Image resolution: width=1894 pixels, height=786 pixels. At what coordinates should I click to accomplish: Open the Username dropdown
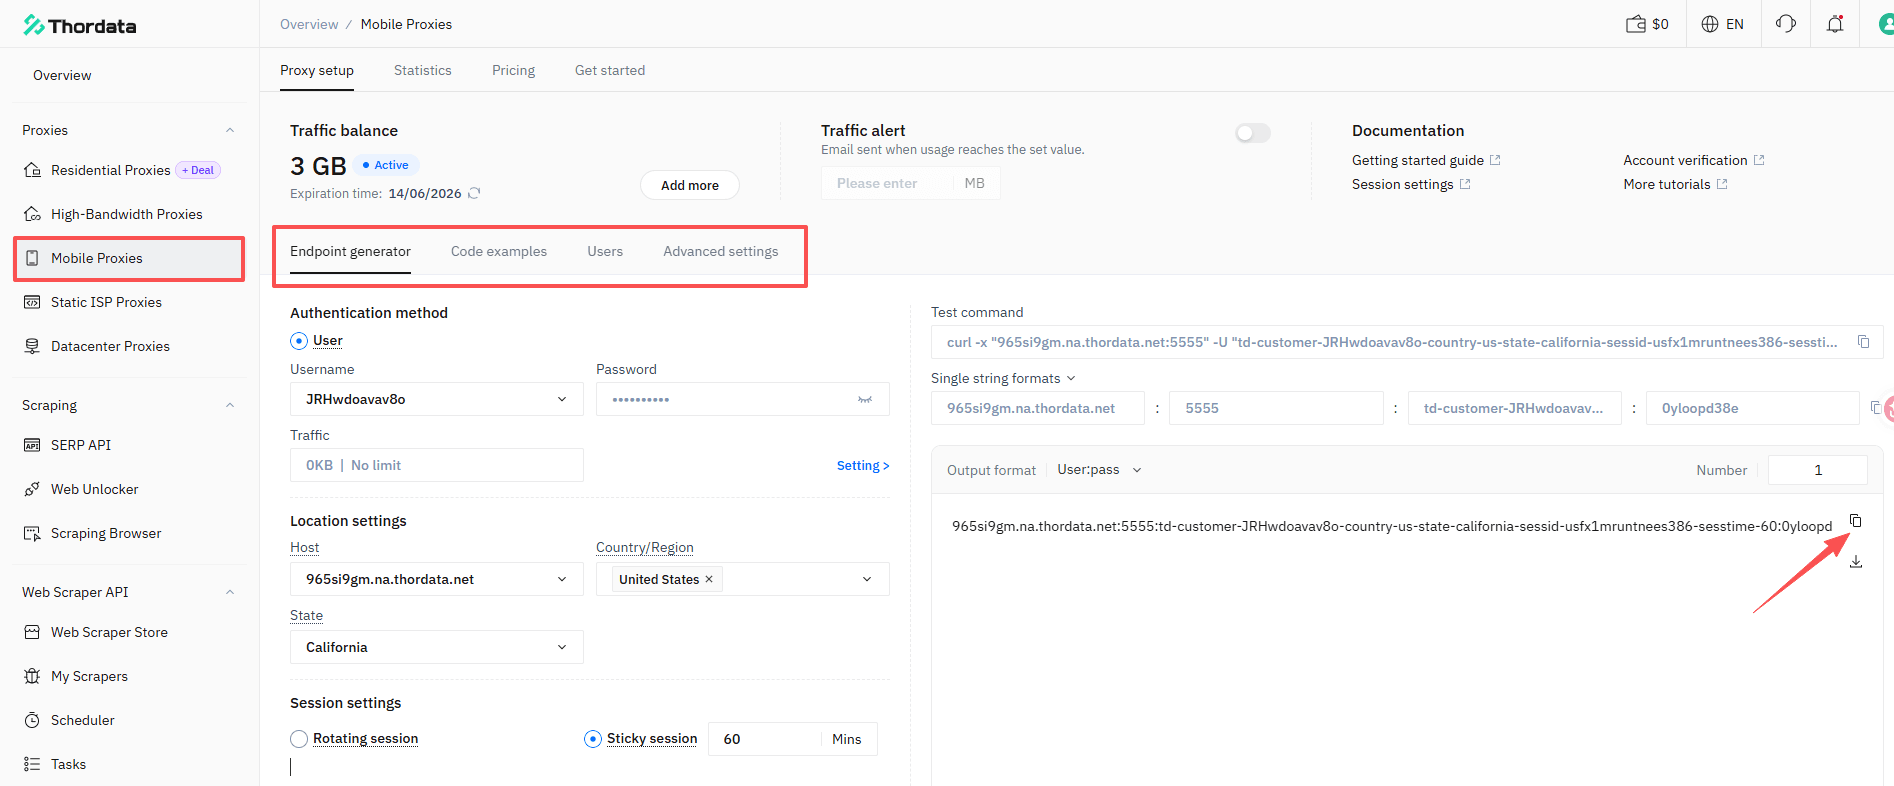(437, 399)
